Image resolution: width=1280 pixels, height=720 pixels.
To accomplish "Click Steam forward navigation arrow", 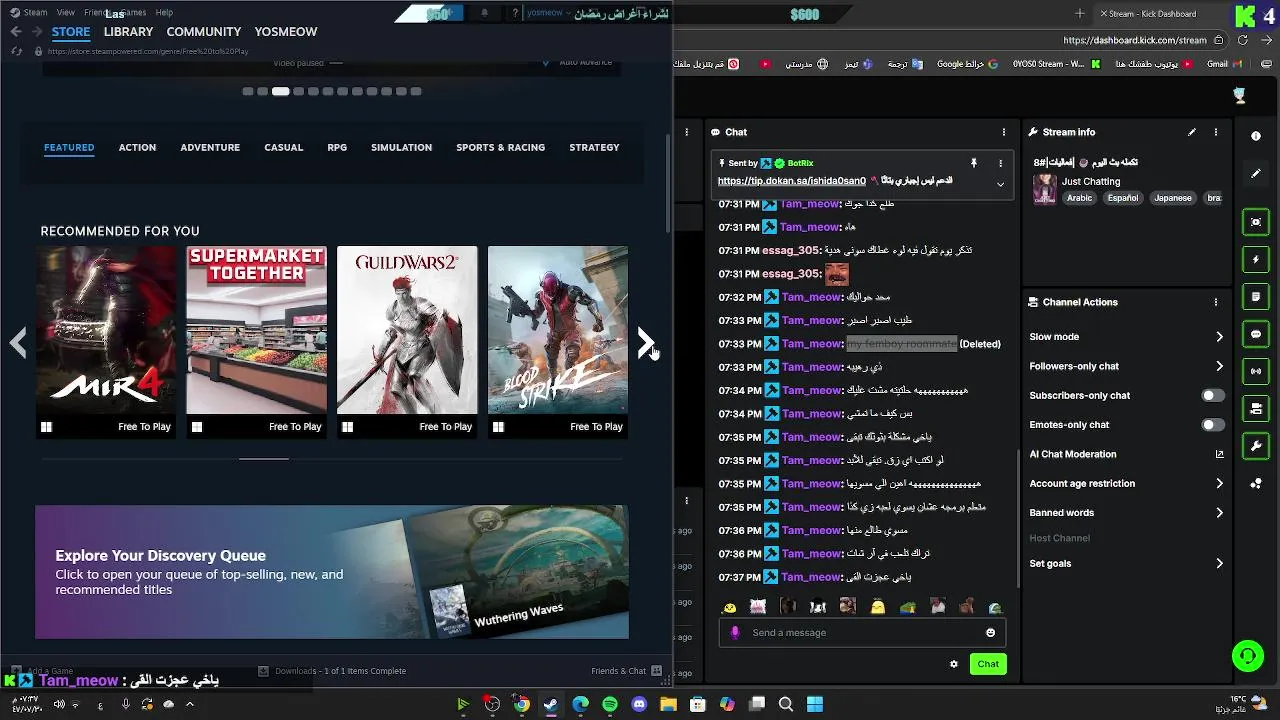I will pyautogui.click(x=36, y=32).
